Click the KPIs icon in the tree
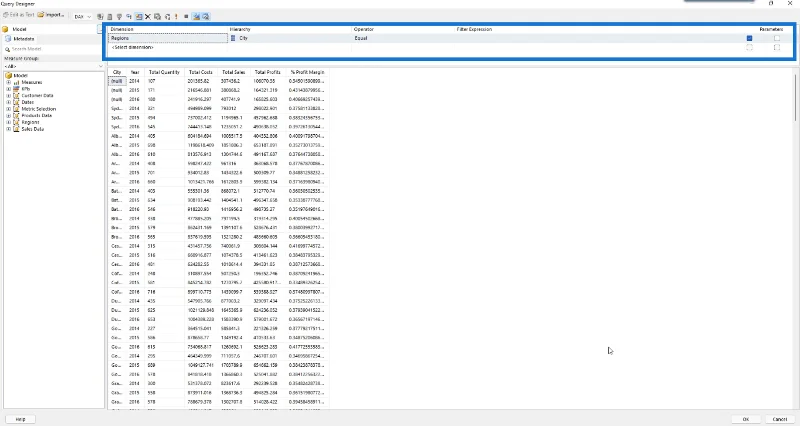 click(x=16, y=89)
